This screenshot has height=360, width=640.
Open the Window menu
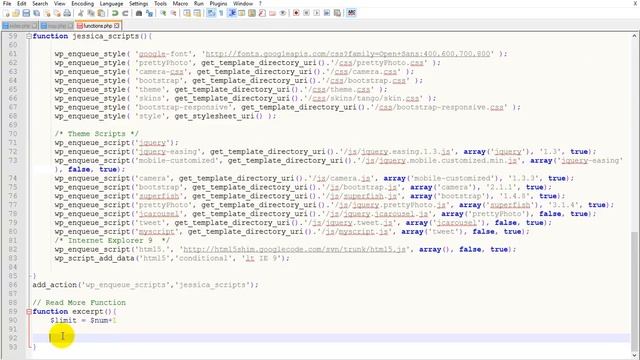pyautogui.click(x=243, y=3)
